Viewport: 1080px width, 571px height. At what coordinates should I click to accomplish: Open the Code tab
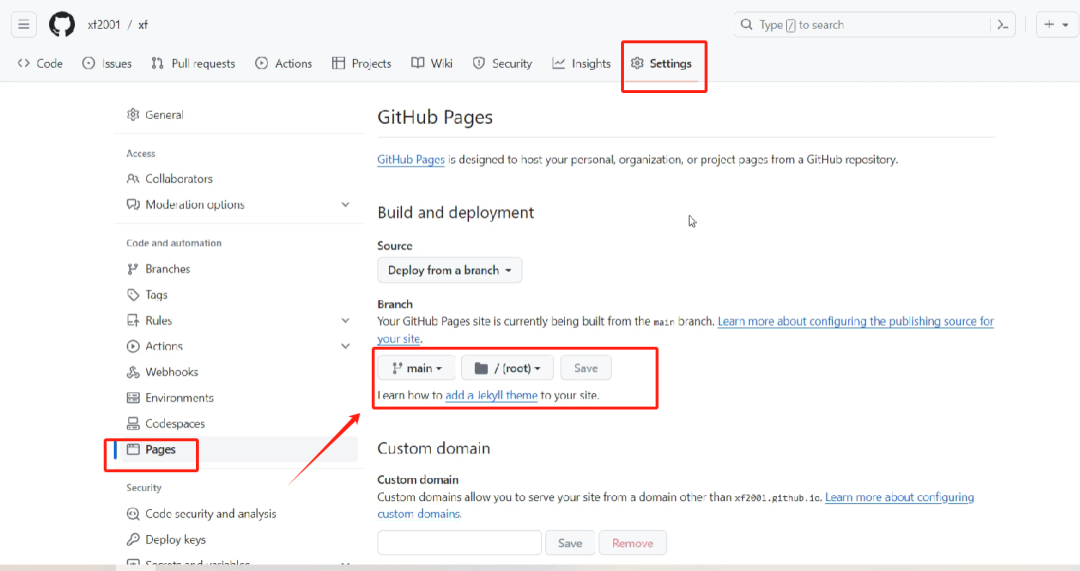[x=40, y=63]
